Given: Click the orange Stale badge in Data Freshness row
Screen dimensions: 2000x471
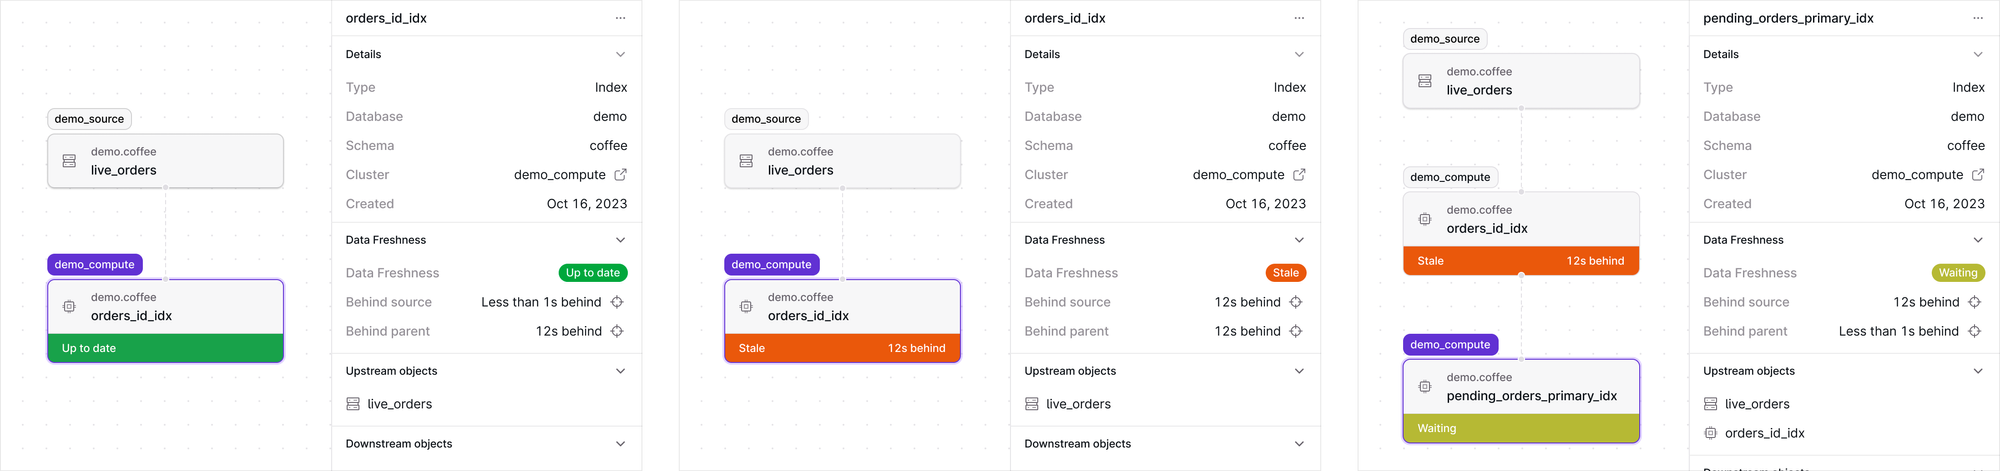Looking at the screenshot, I should [x=1285, y=273].
